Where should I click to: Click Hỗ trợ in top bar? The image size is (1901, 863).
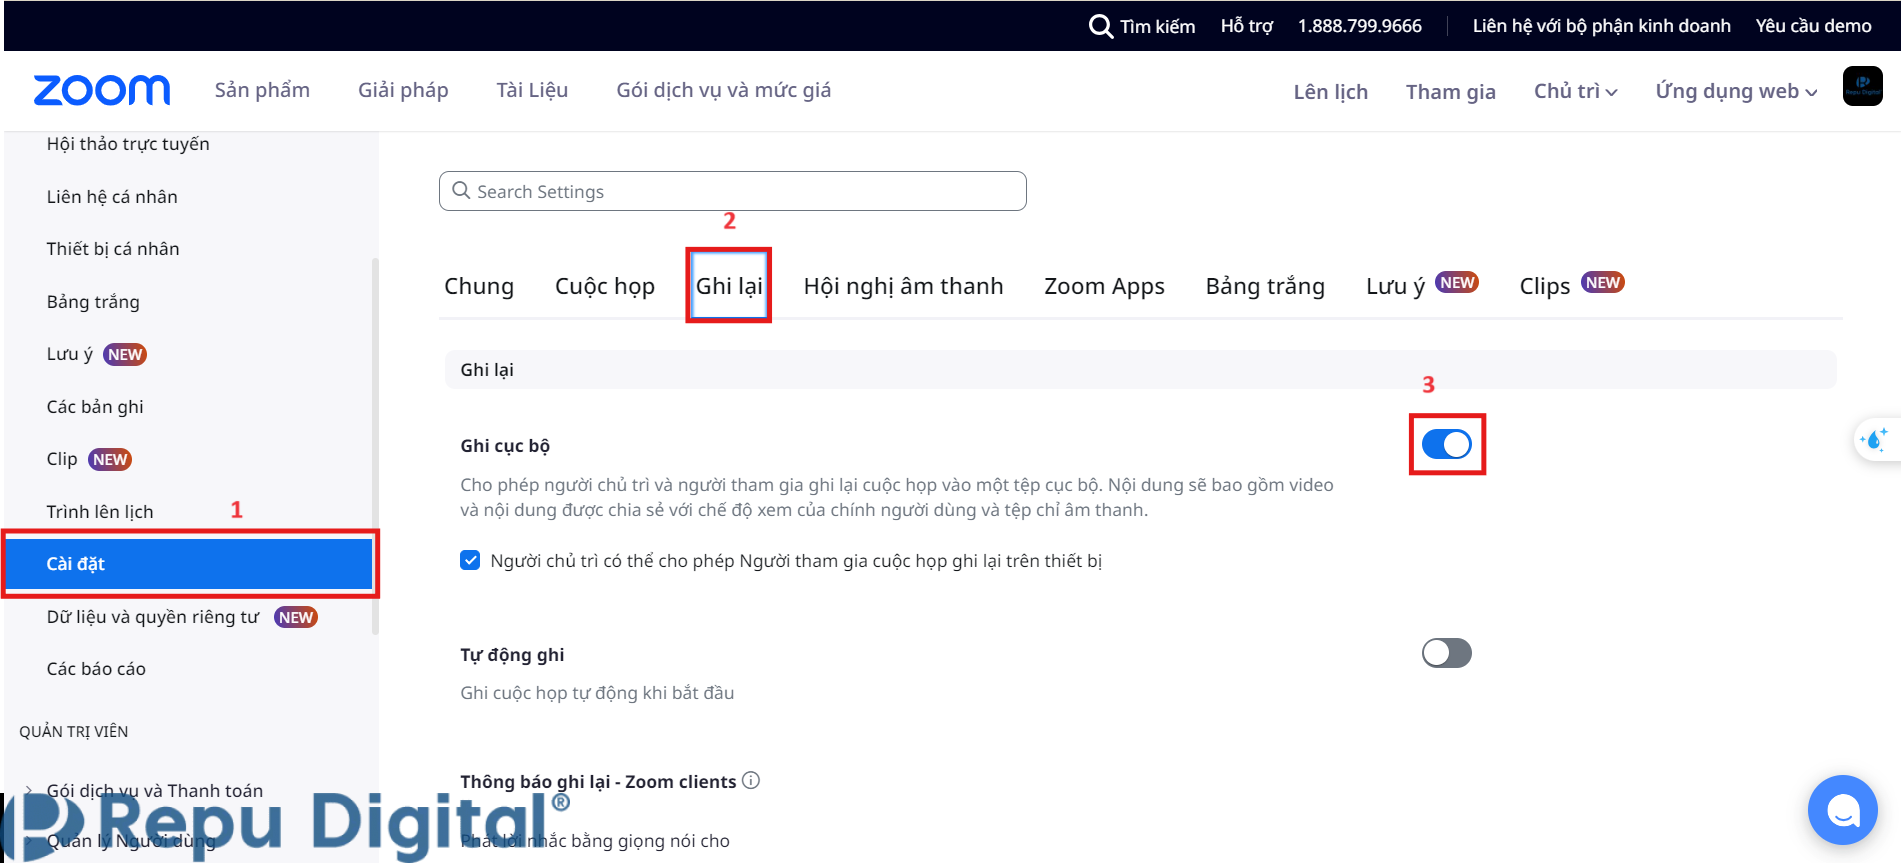[x=1246, y=26]
